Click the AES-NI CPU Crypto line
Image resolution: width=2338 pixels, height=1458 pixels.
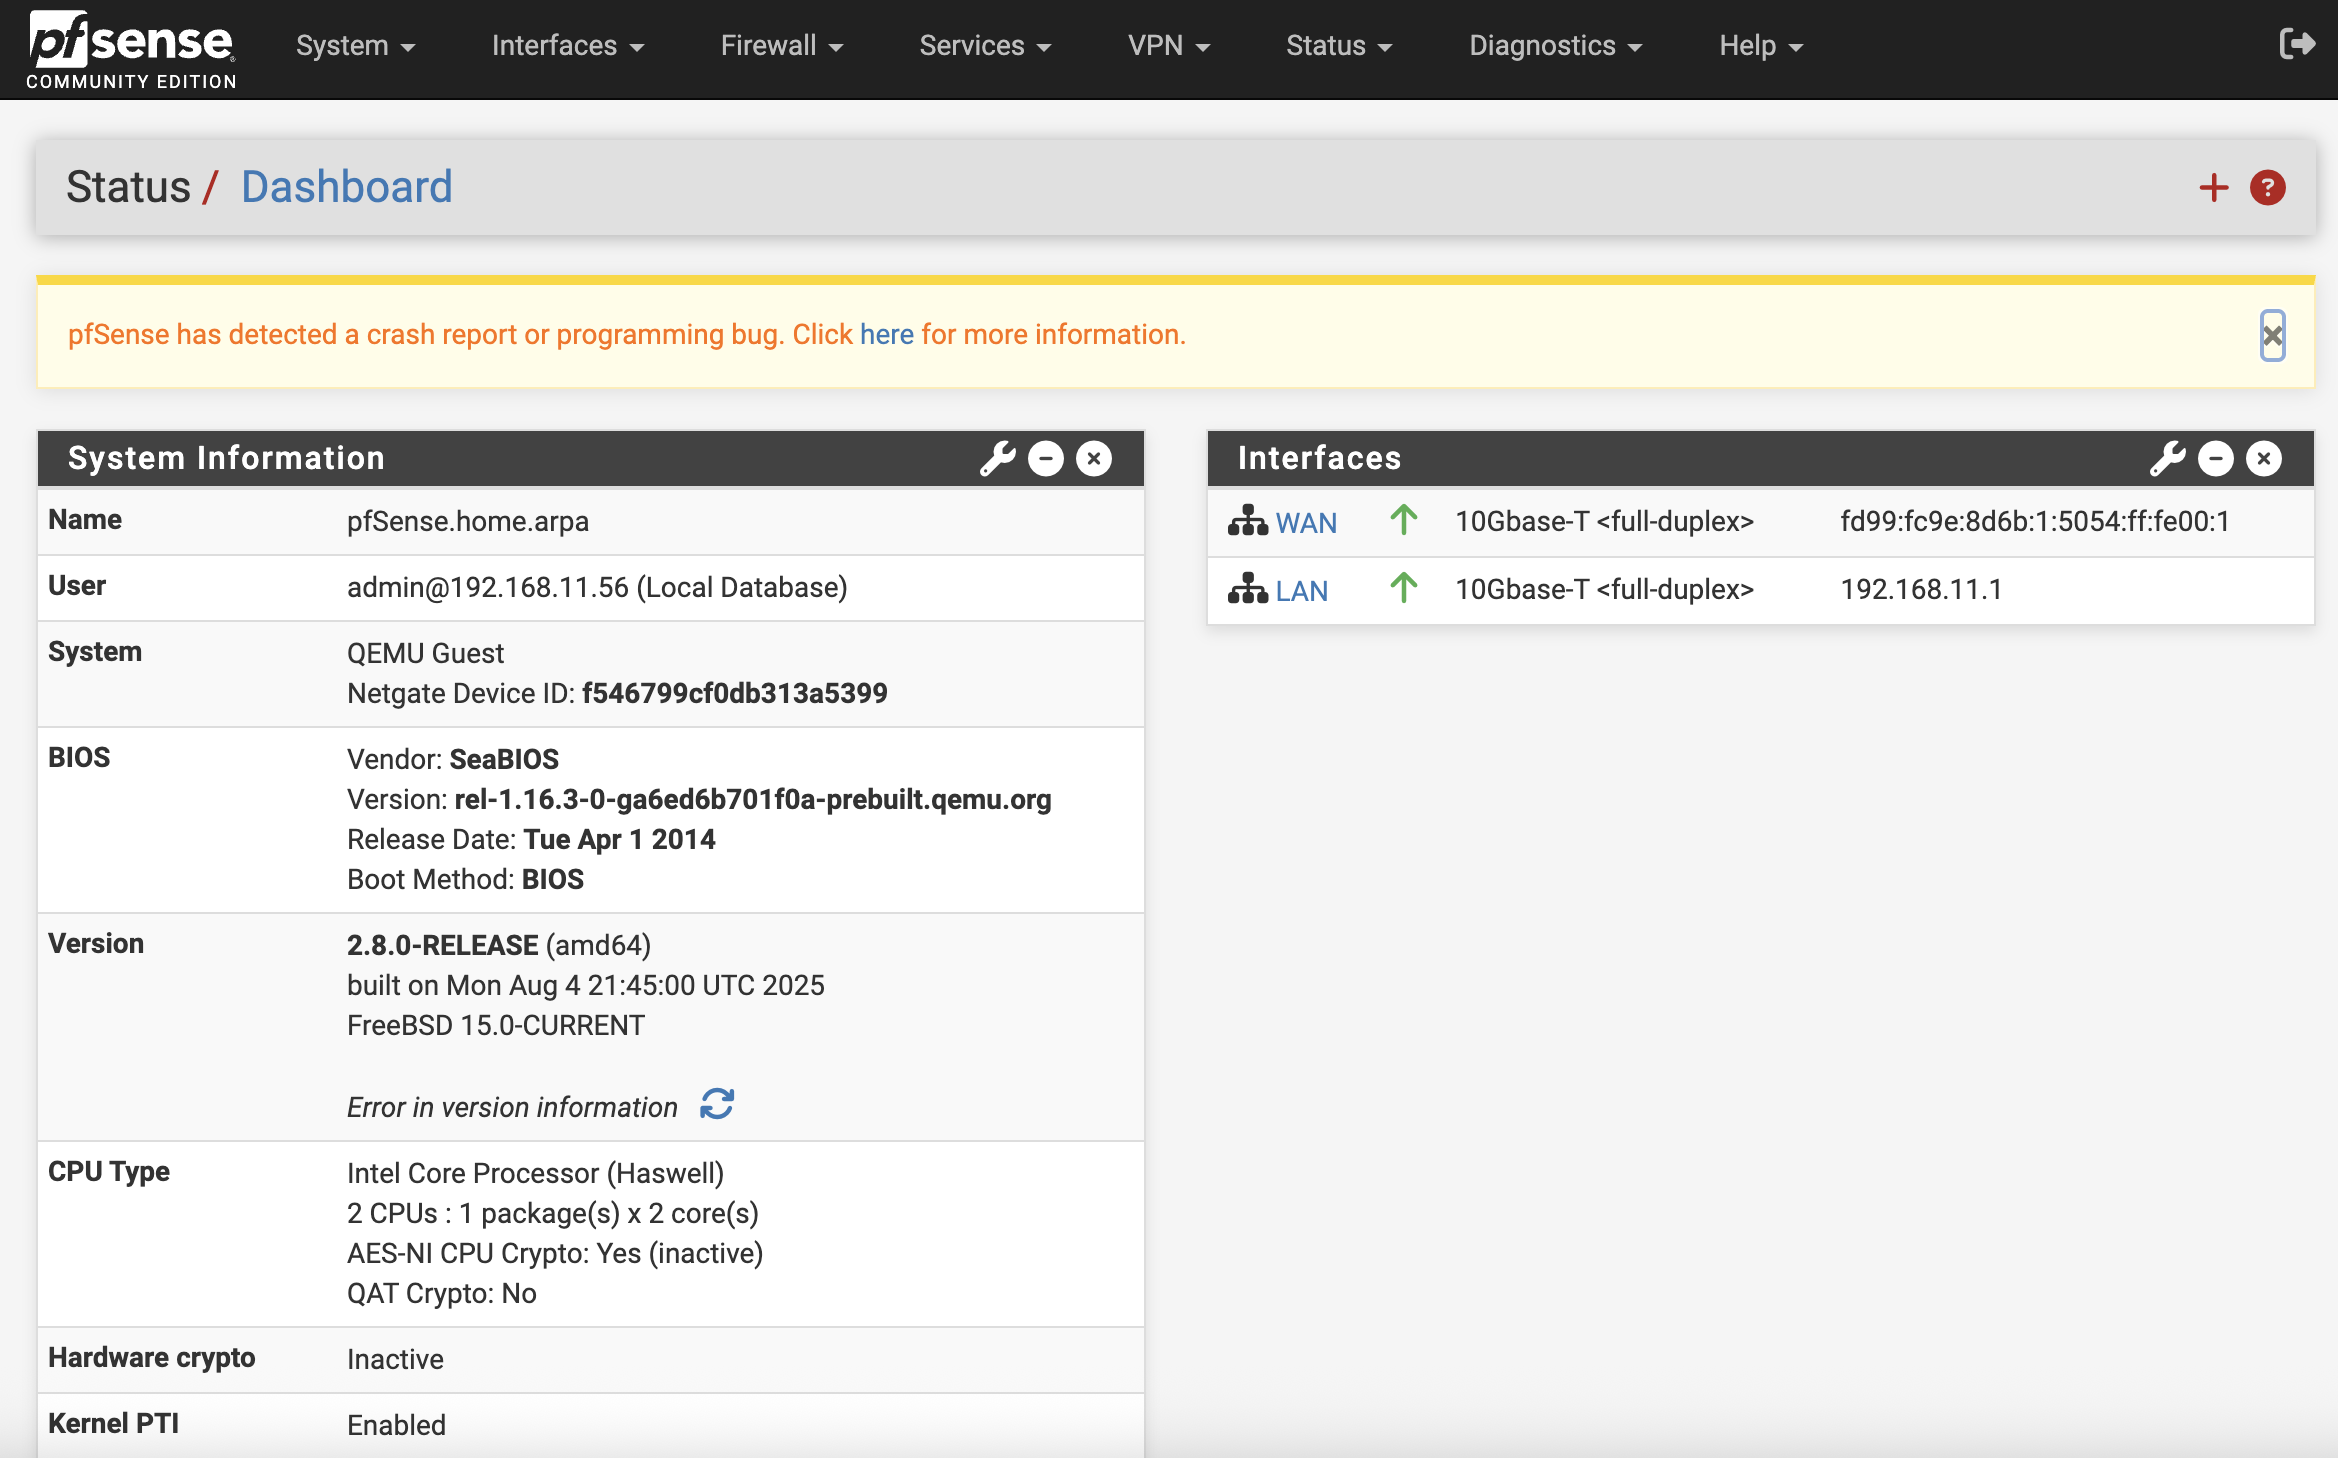coord(555,1253)
